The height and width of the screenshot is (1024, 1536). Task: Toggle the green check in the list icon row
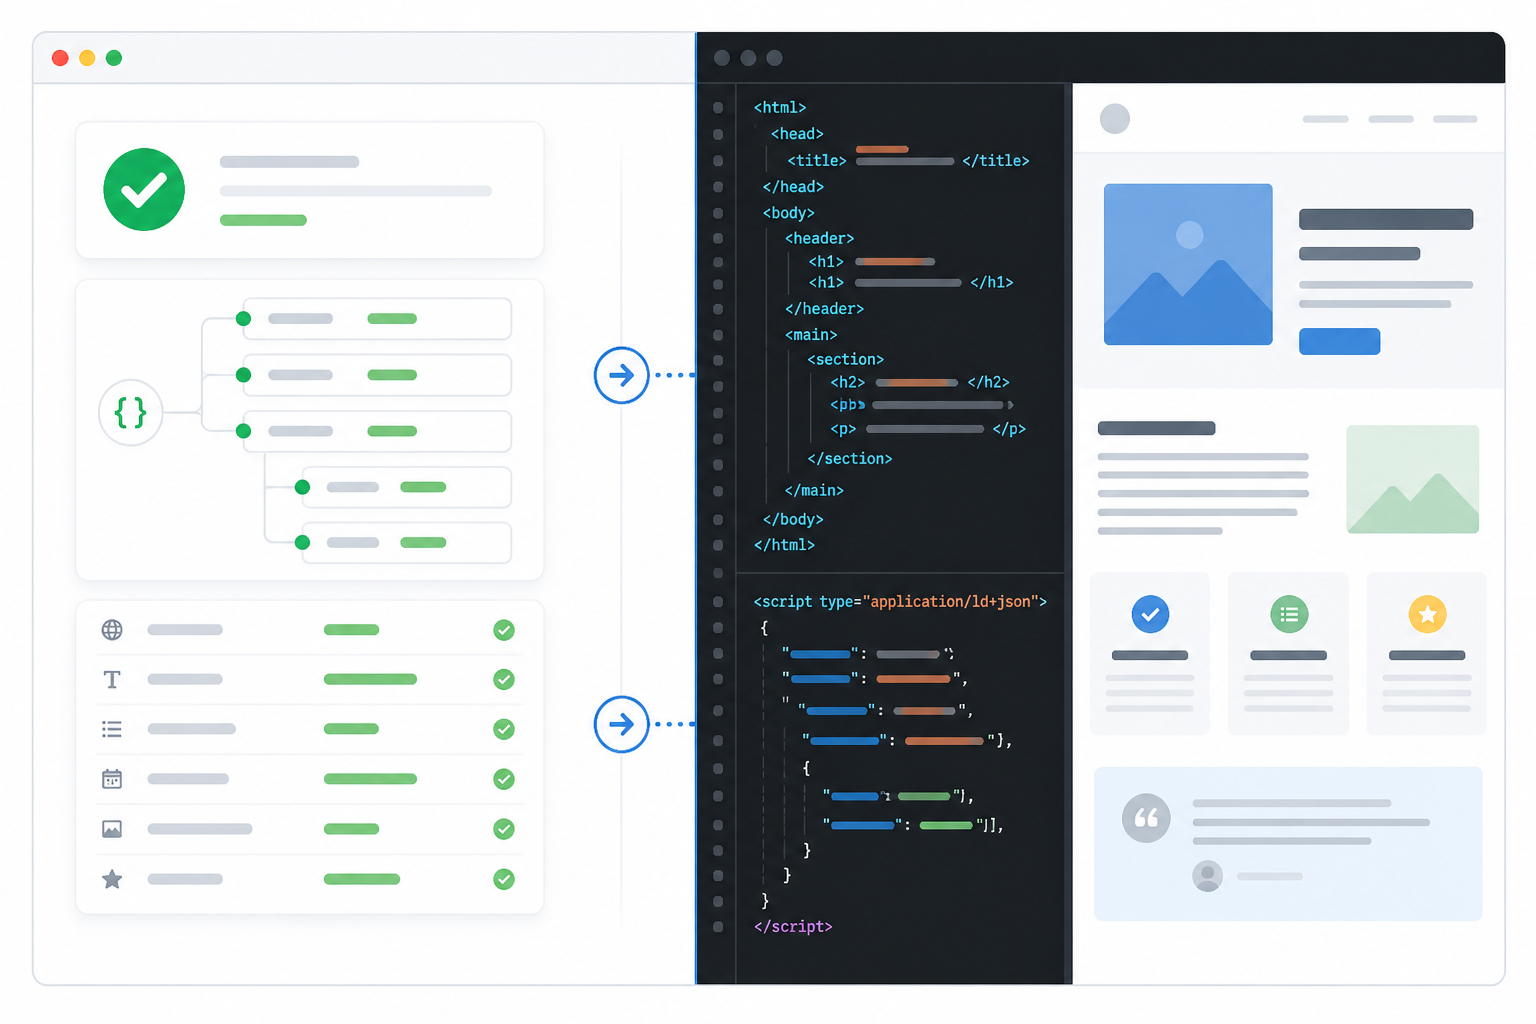point(504,730)
